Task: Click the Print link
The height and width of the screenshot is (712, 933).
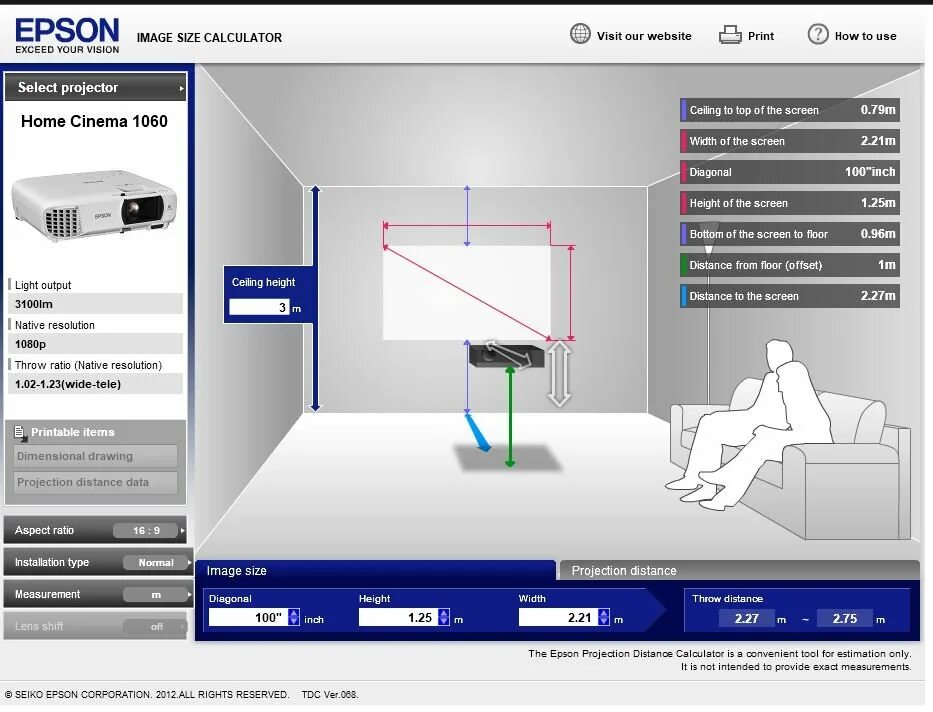Action: (760, 36)
